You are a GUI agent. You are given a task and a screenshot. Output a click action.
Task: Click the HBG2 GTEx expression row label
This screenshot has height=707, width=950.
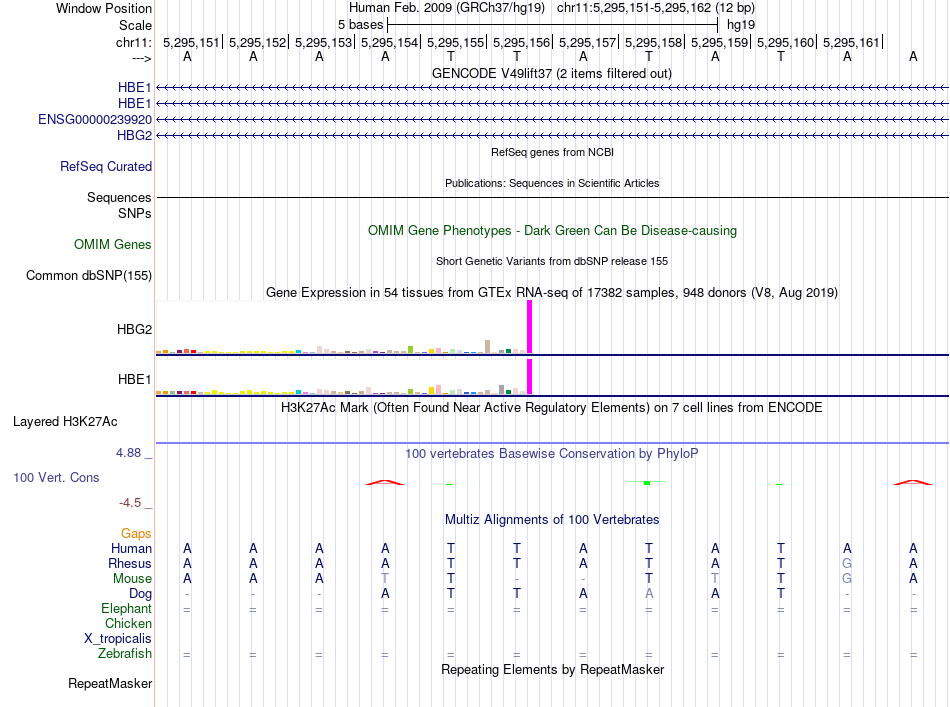click(x=134, y=330)
